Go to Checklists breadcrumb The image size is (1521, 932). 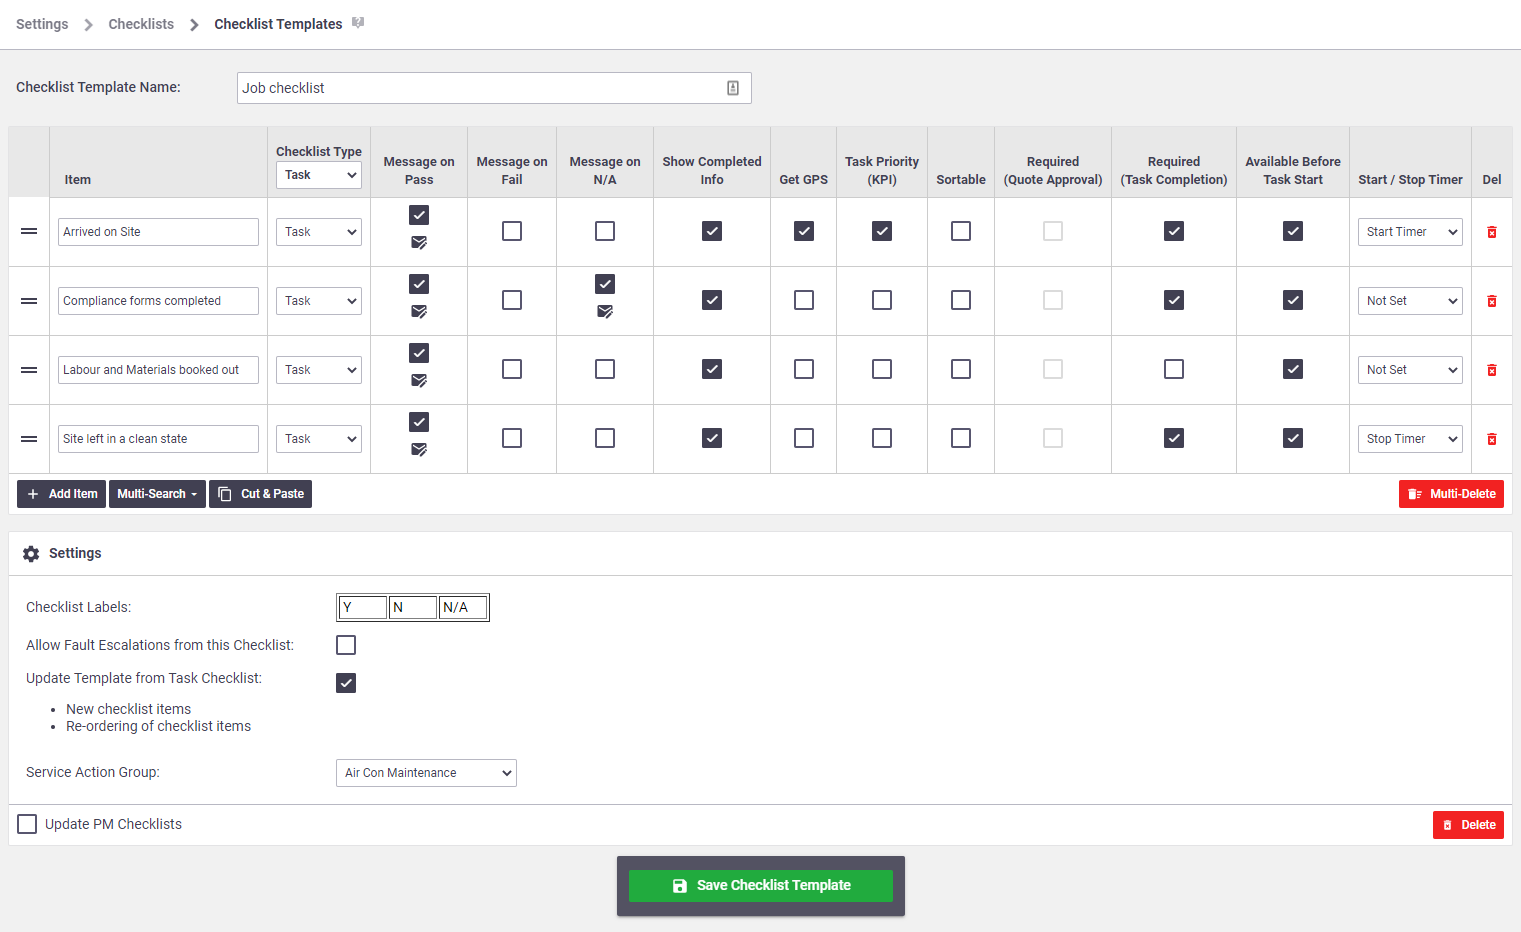point(141,24)
